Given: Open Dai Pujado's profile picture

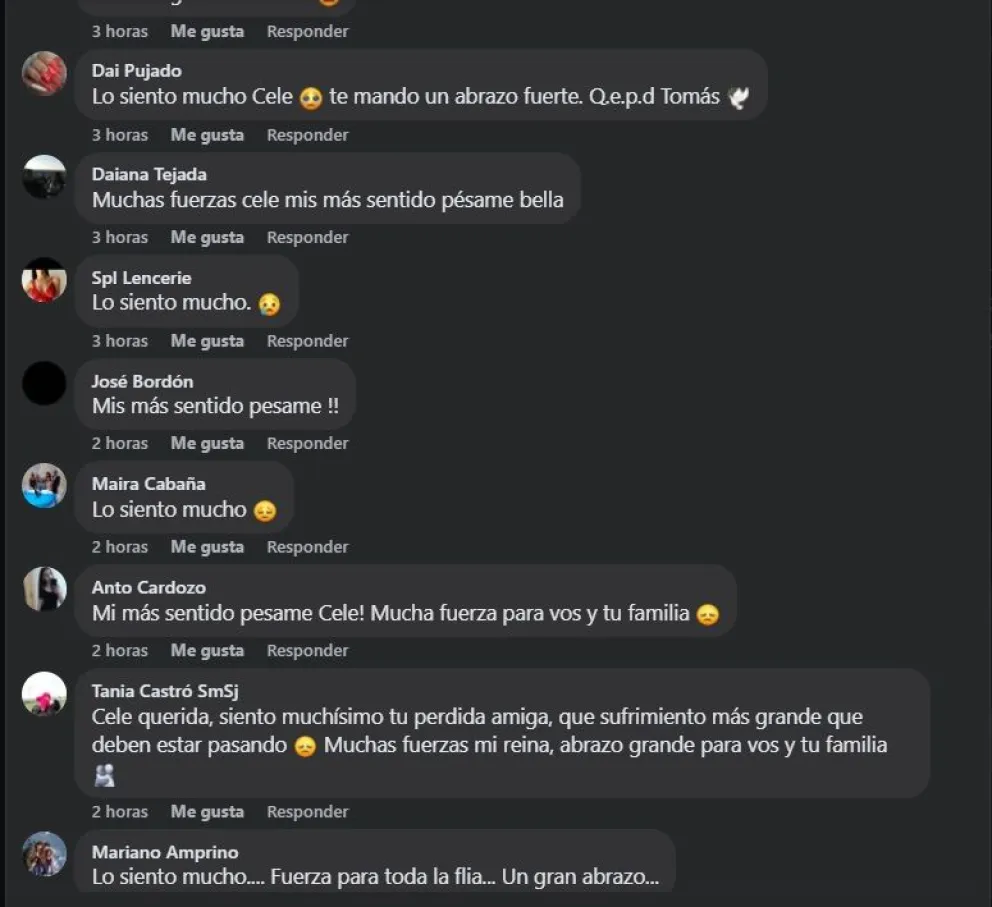Looking at the screenshot, I should click(44, 73).
